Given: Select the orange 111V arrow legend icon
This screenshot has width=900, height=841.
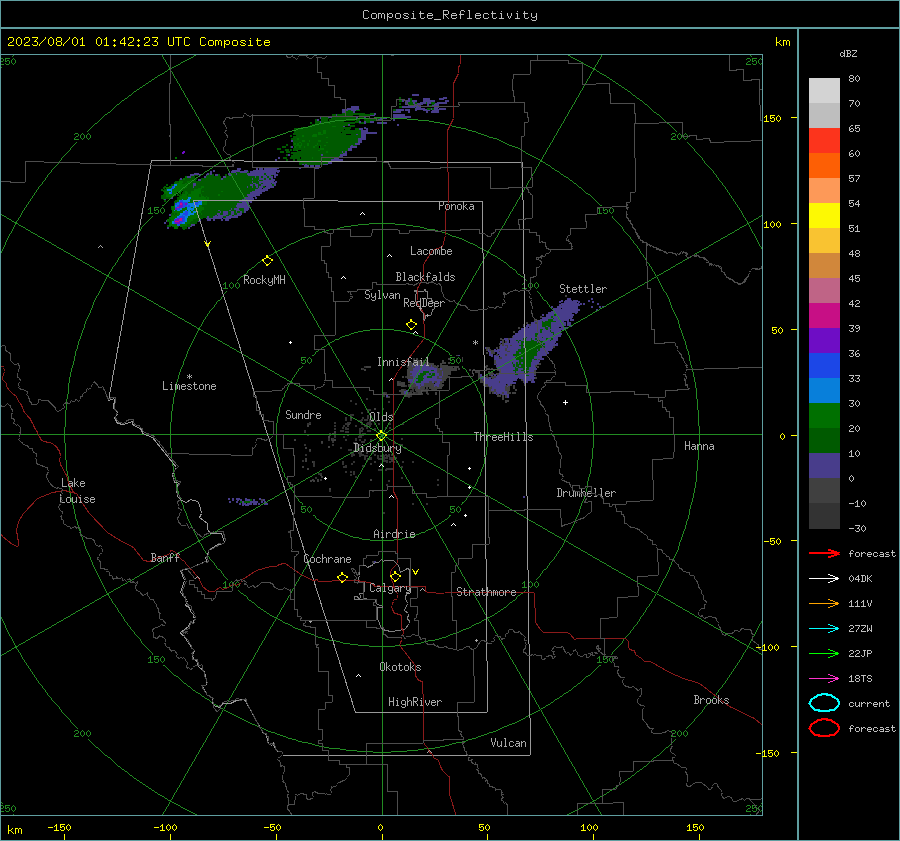Looking at the screenshot, I should coord(824,603).
